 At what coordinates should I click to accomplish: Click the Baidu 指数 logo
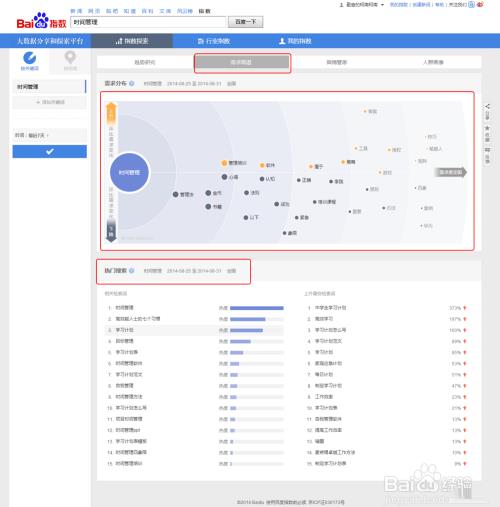41,21
